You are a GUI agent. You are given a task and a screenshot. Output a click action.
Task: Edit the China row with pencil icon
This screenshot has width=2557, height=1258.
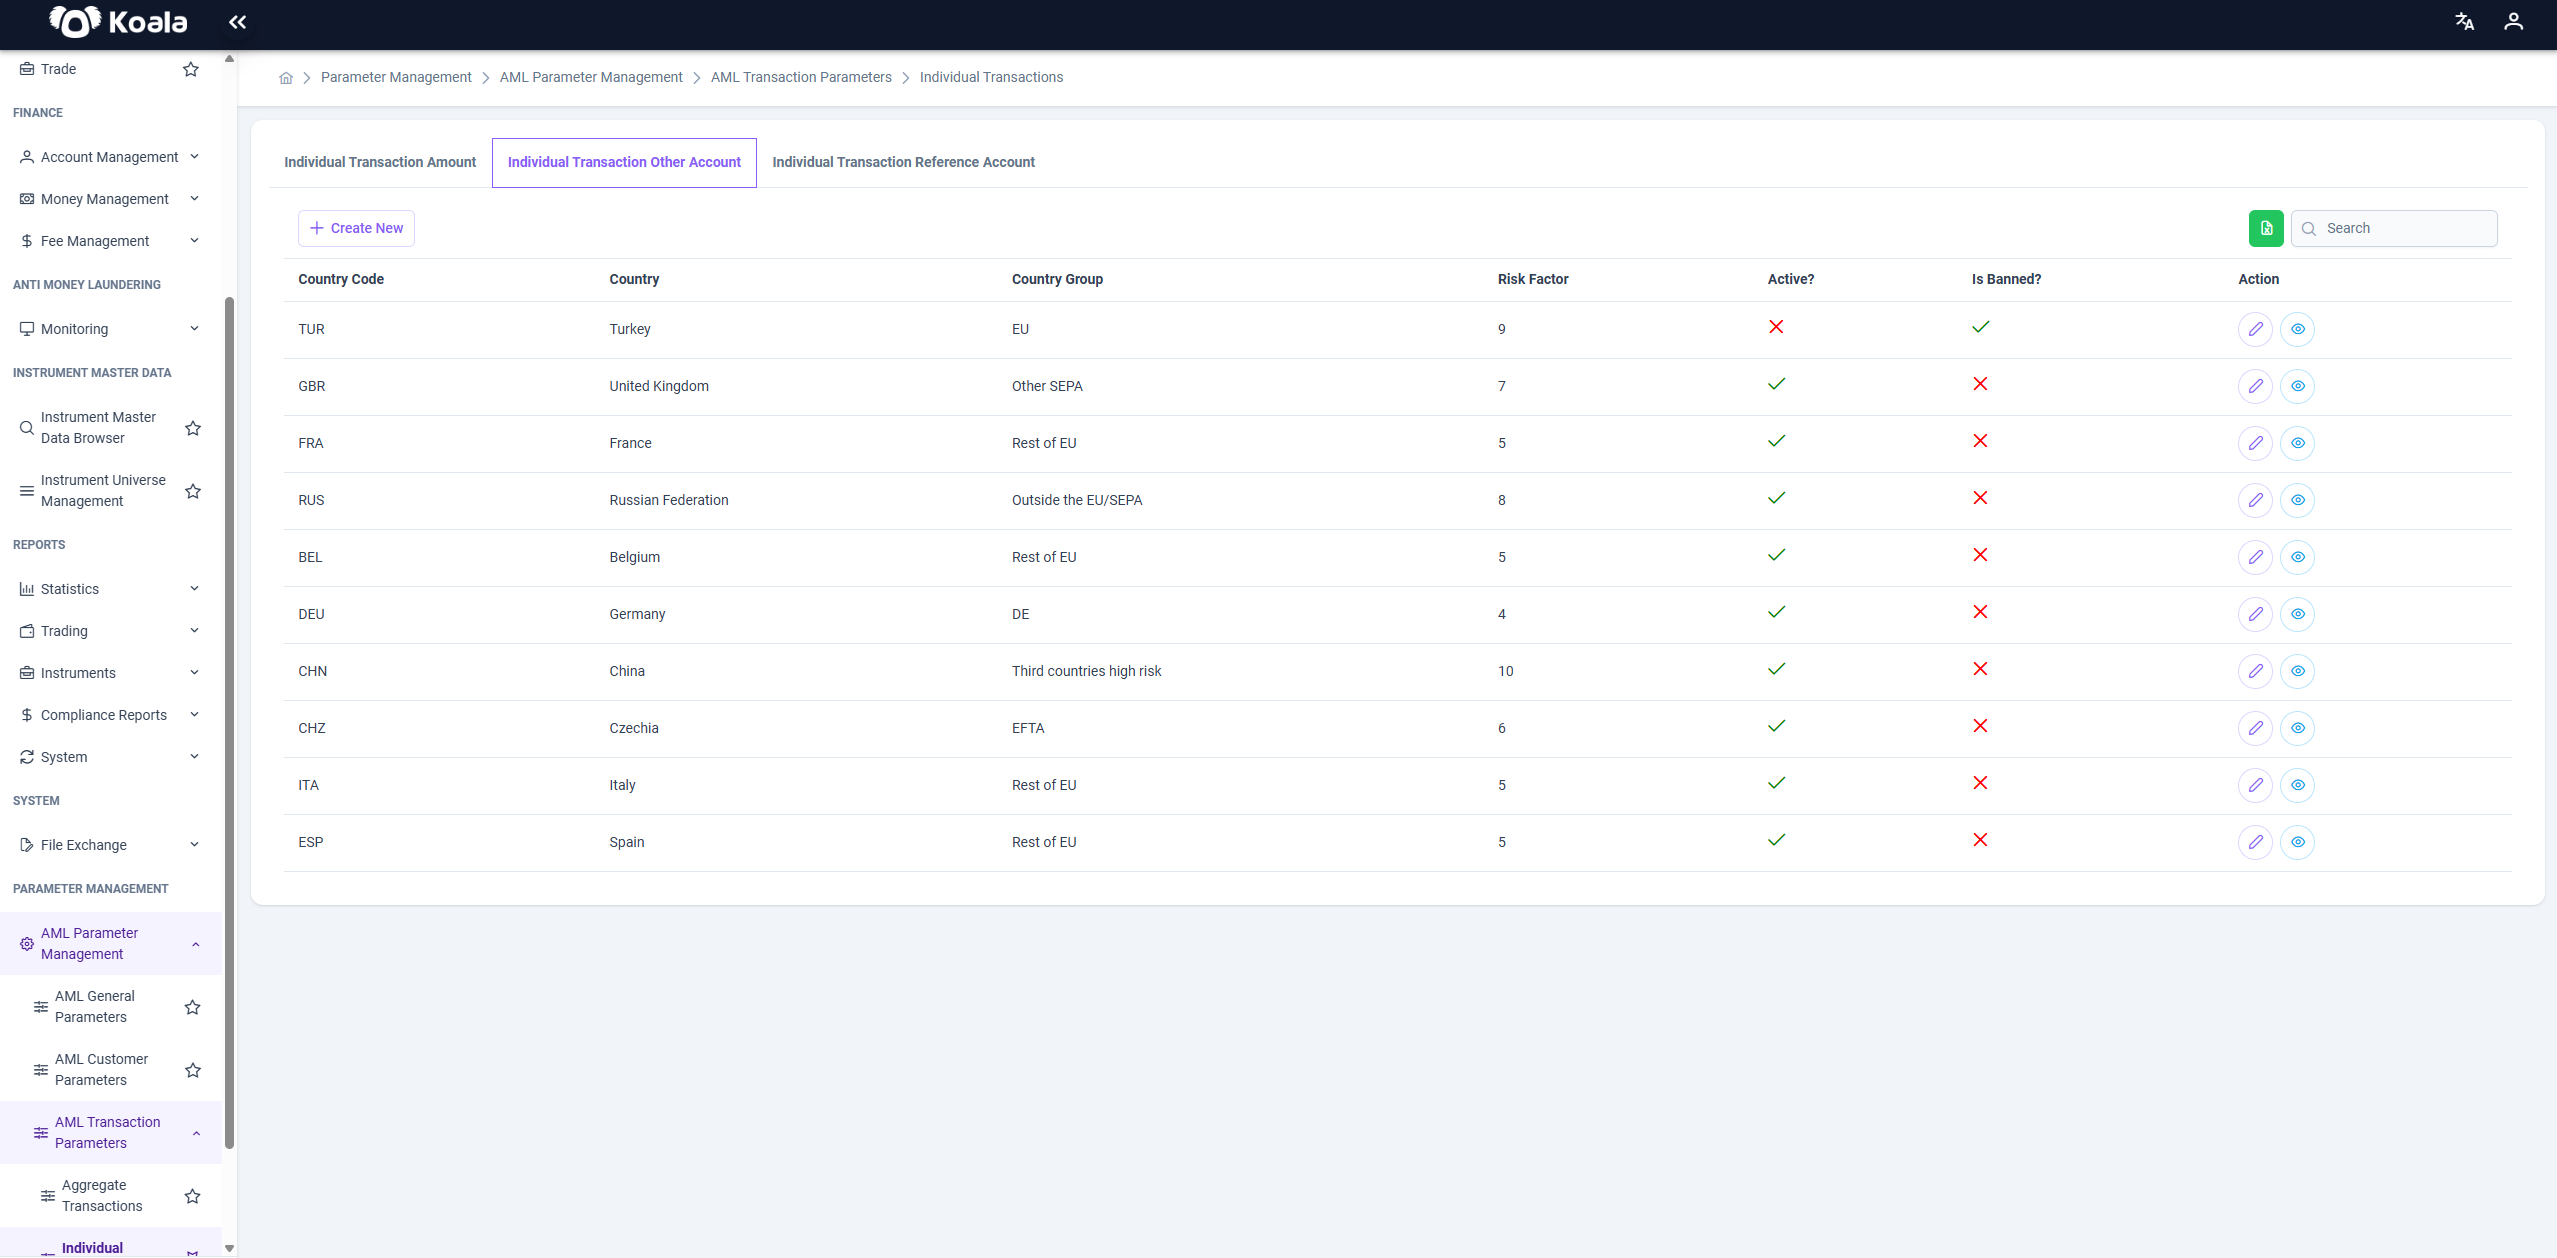point(2255,671)
